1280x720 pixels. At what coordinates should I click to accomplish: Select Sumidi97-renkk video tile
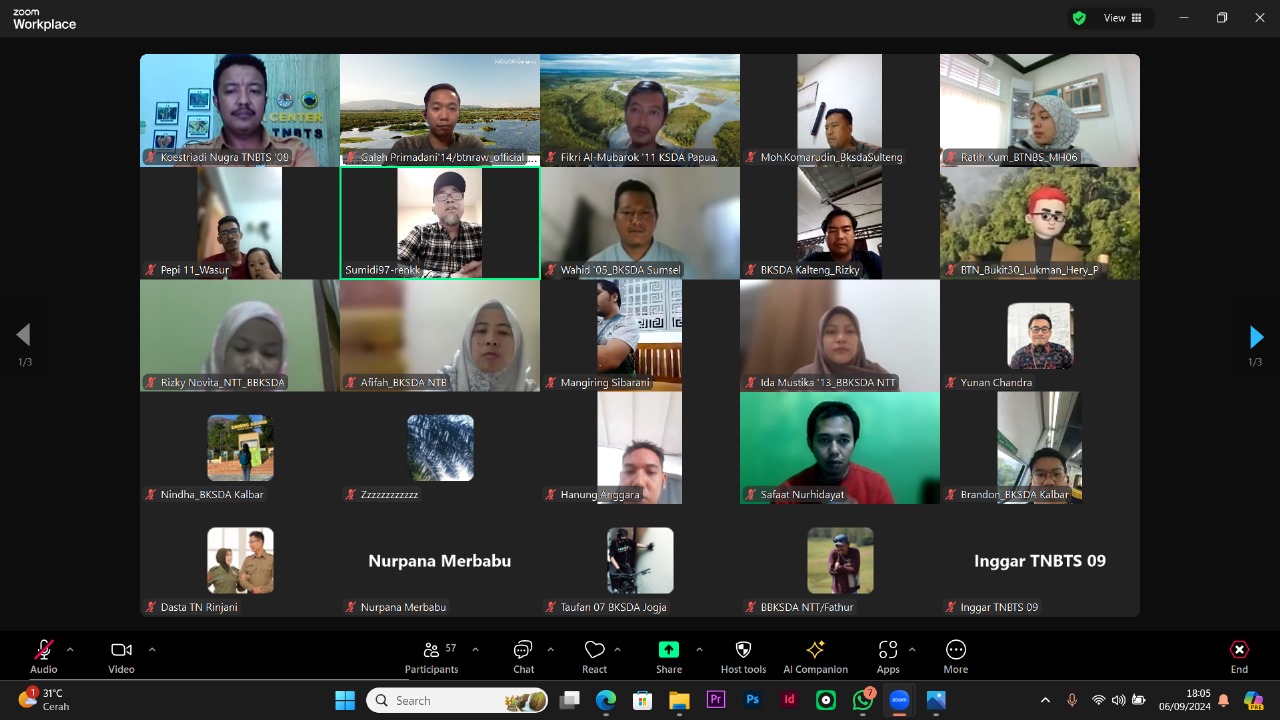coord(440,223)
